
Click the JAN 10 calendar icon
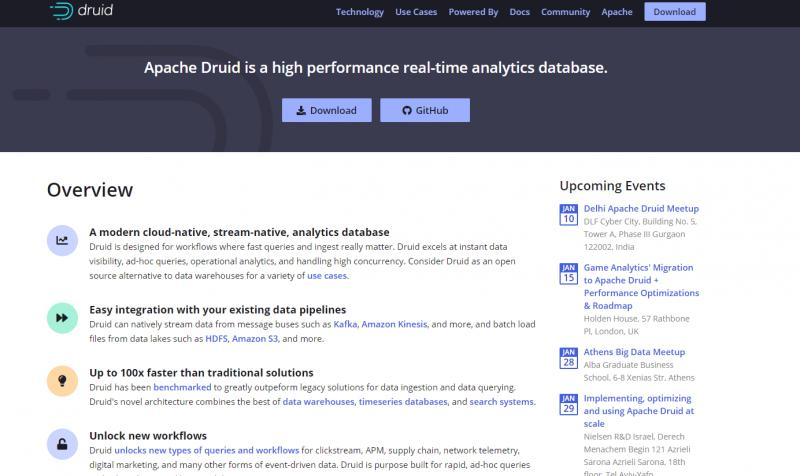(x=568, y=215)
